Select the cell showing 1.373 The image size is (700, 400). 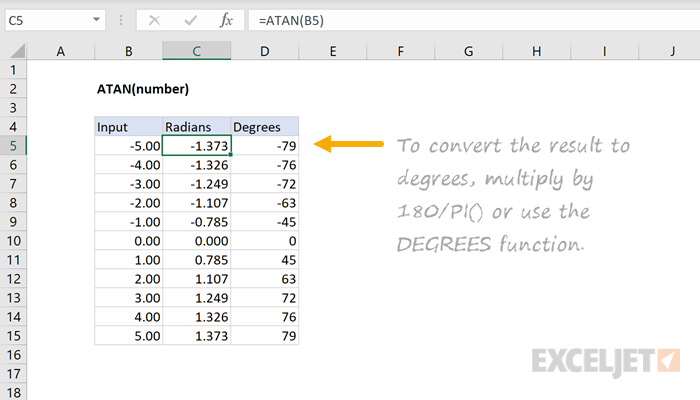pos(196,335)
